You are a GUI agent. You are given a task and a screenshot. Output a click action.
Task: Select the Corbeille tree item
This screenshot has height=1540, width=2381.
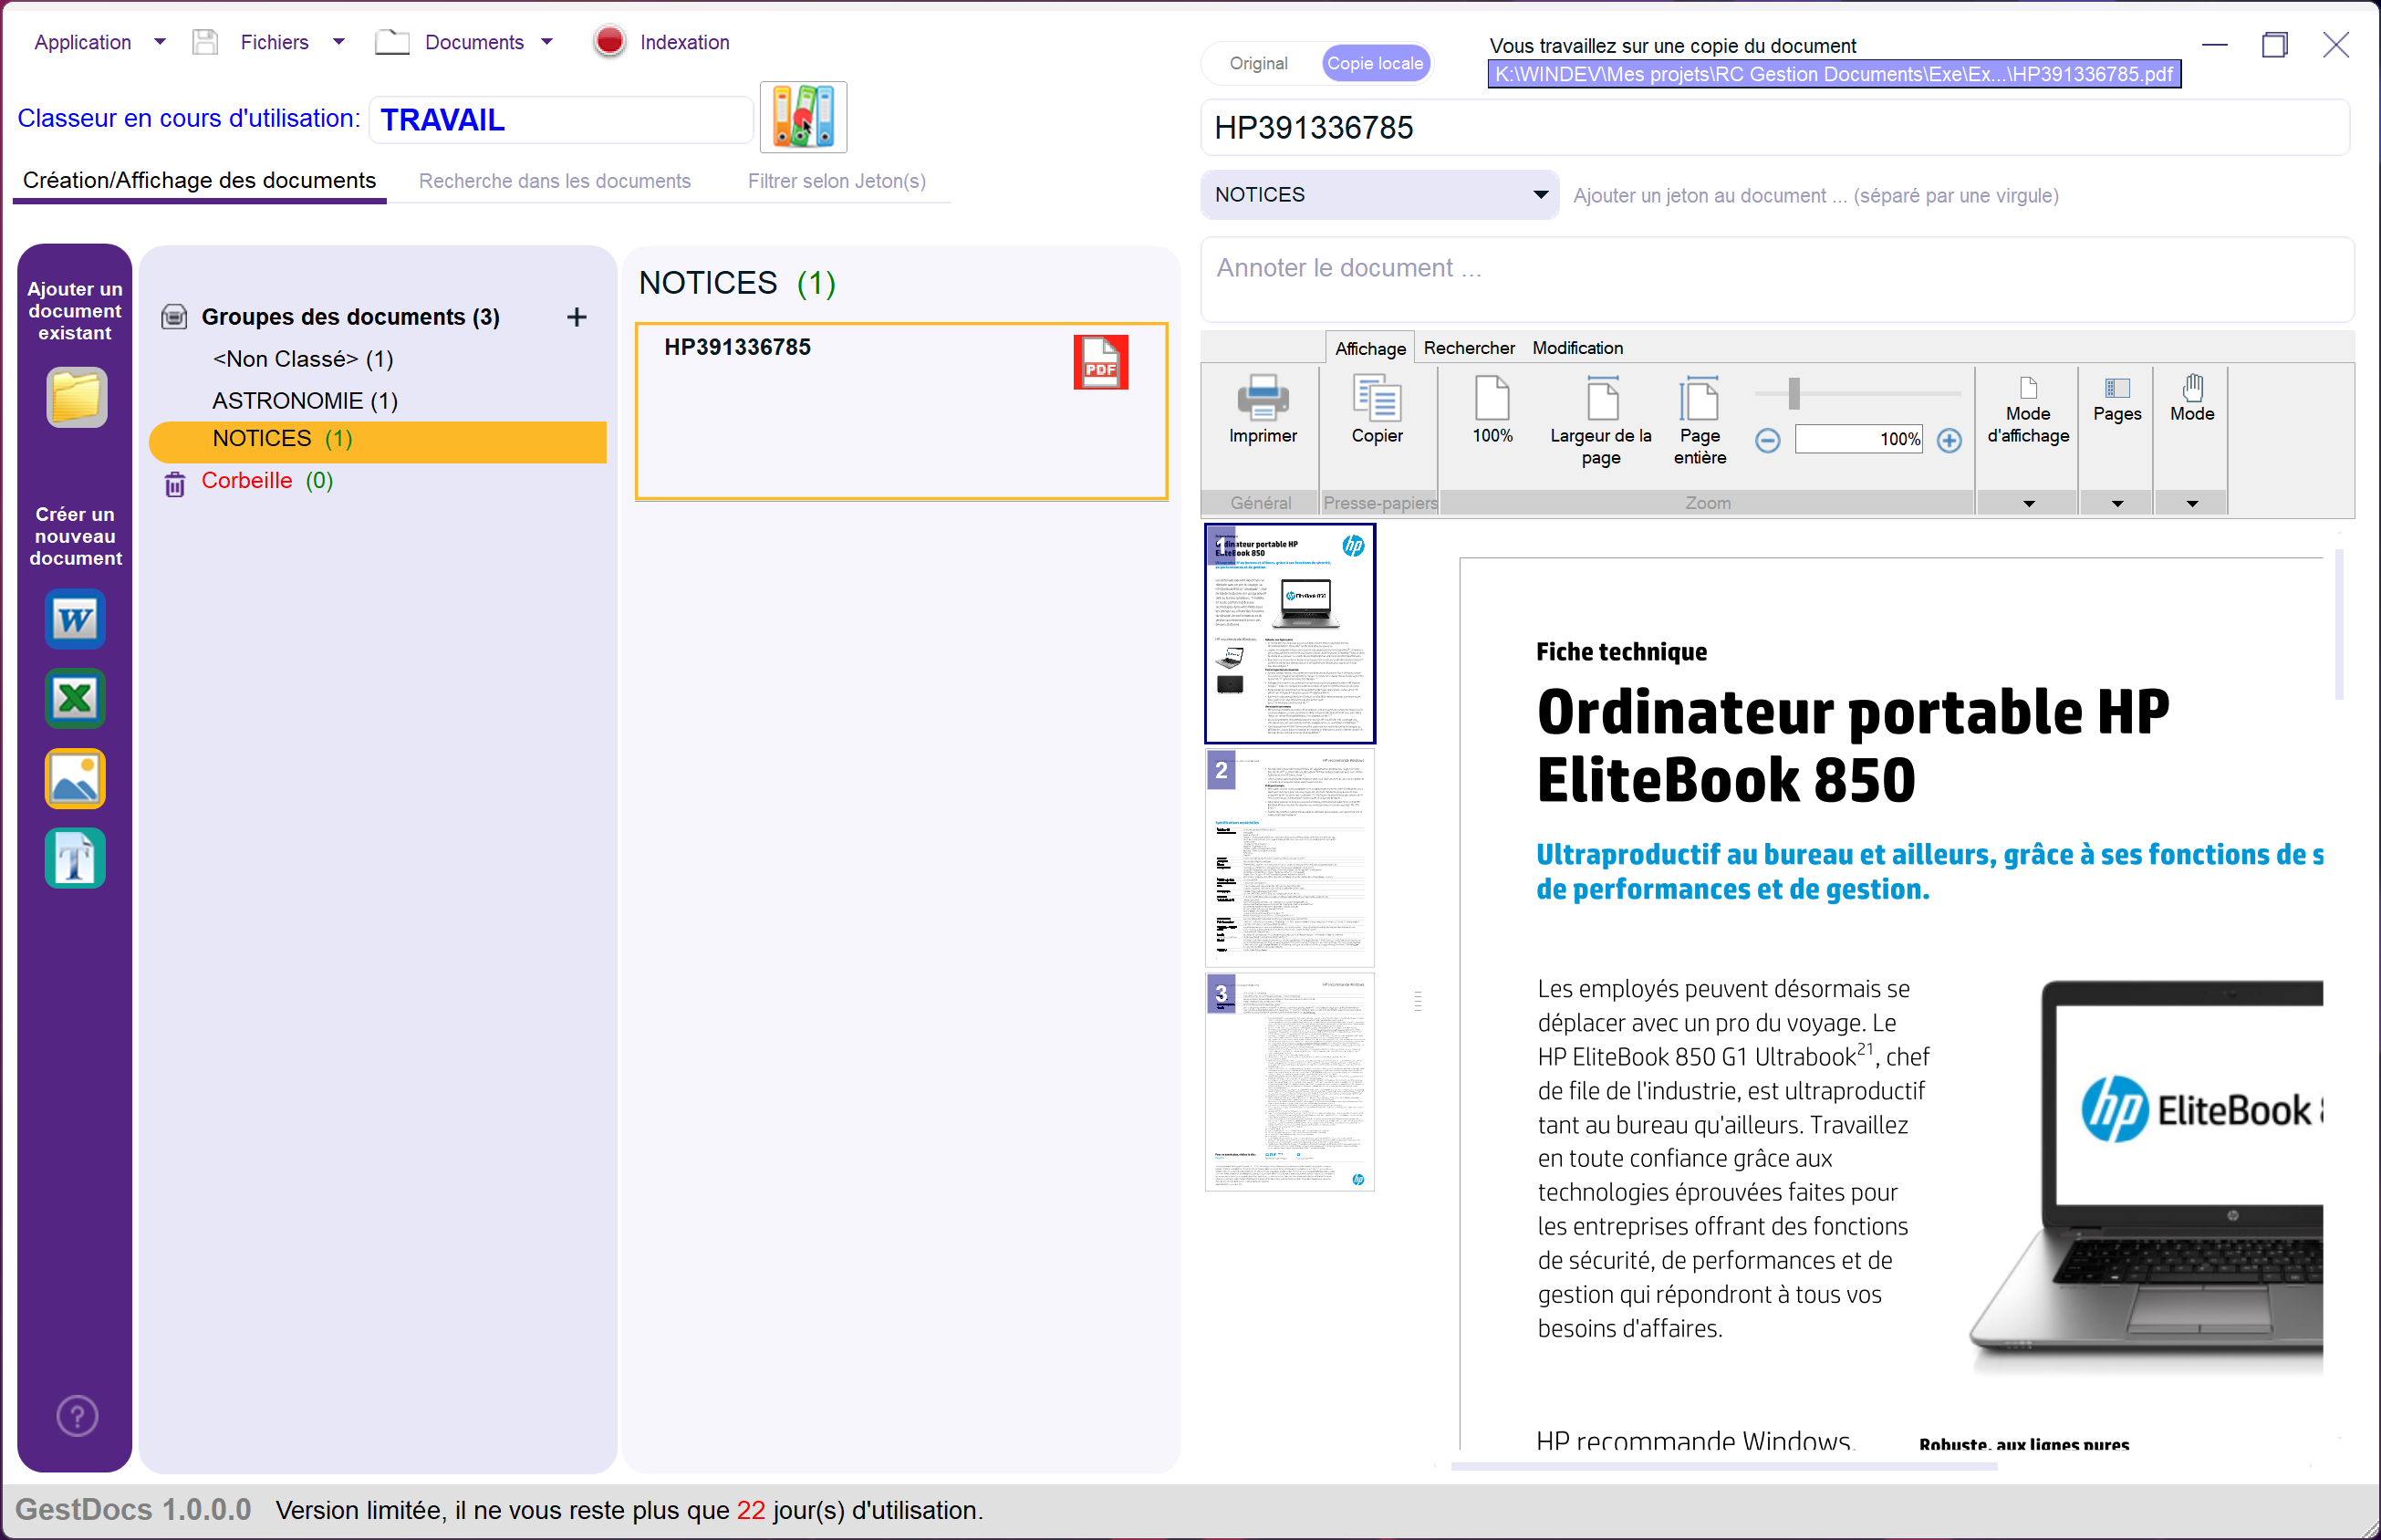(247, 480)
